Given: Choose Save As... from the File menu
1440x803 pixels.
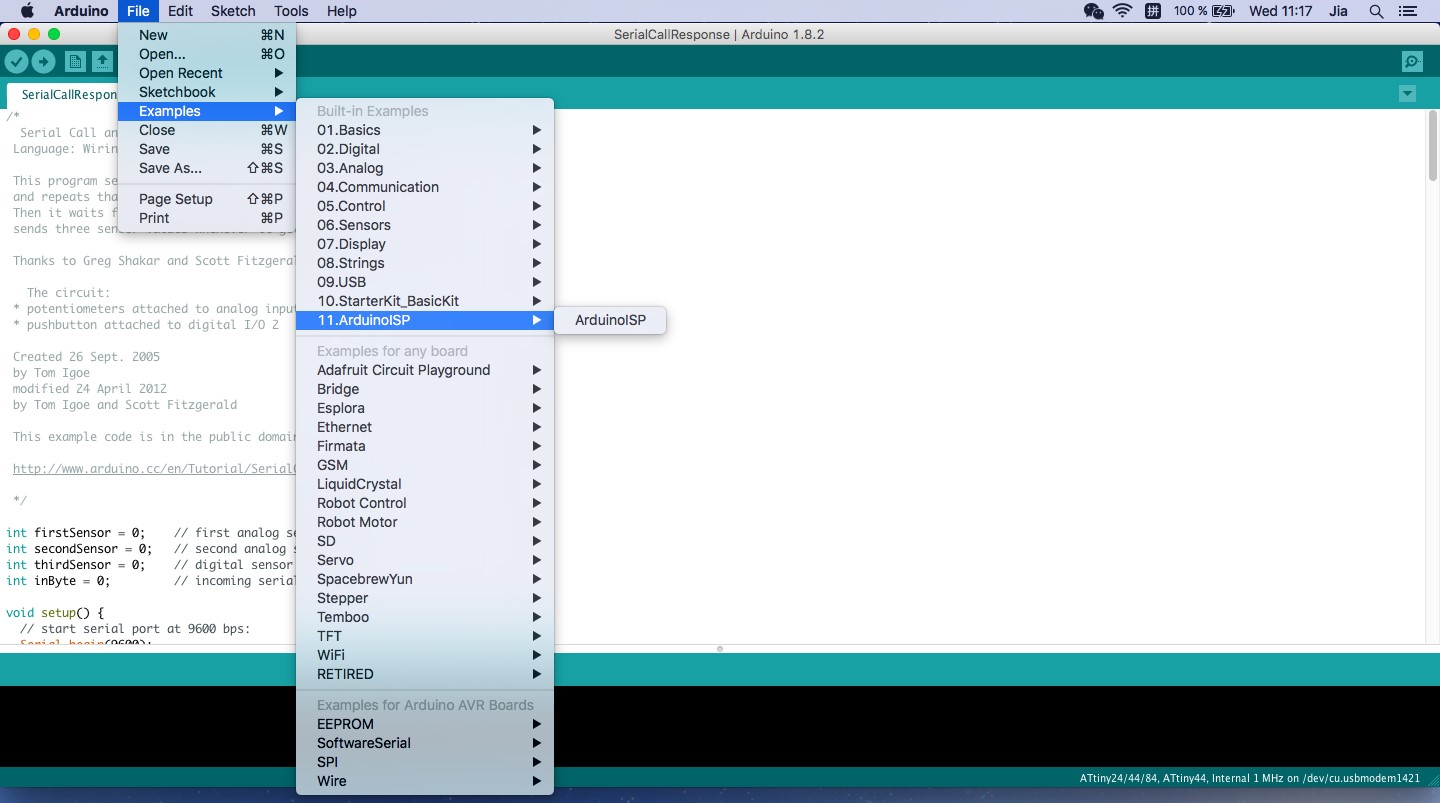Looking at the screenshot, I should [207, 168].
